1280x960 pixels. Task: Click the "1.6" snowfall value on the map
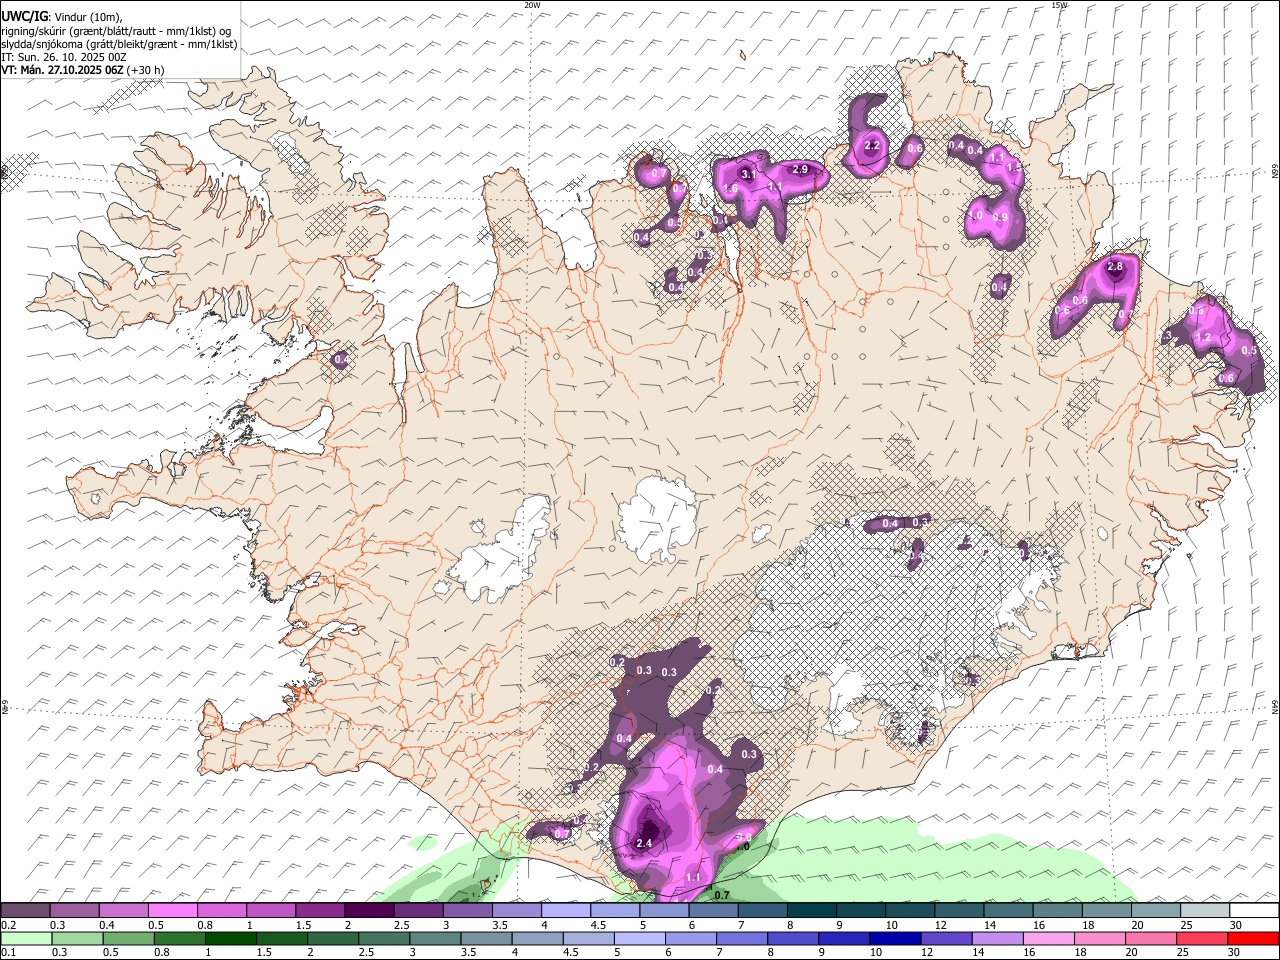coord(730,189)
